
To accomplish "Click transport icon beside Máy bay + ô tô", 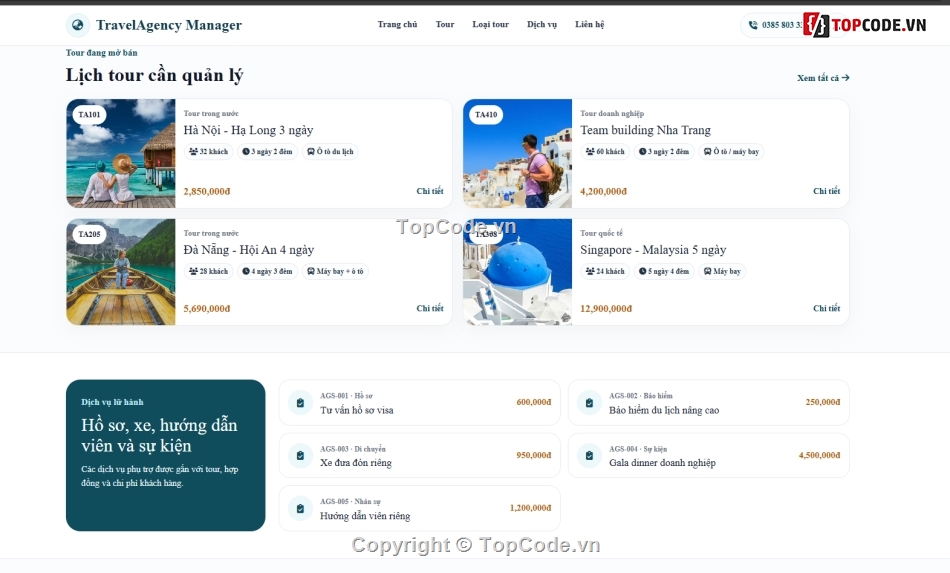I will [x=311, y=271].
